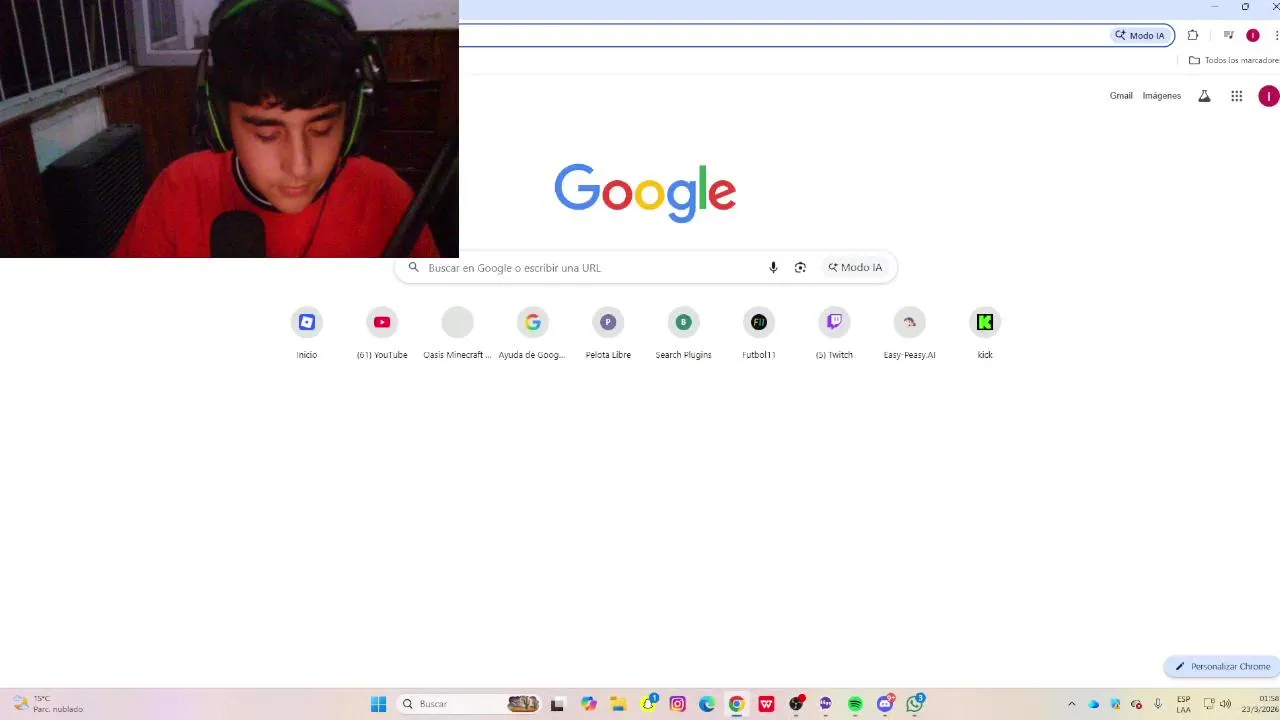The width and height of the screenshot is (1280, 720).
Task: Launch Copilot from the taskbar
Action: click(x=589, y=704)
